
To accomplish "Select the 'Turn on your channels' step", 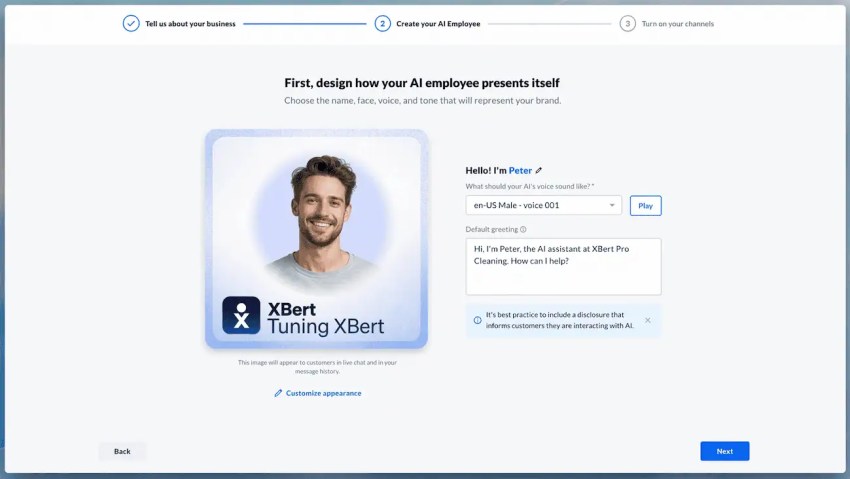I will coord(678,24).
